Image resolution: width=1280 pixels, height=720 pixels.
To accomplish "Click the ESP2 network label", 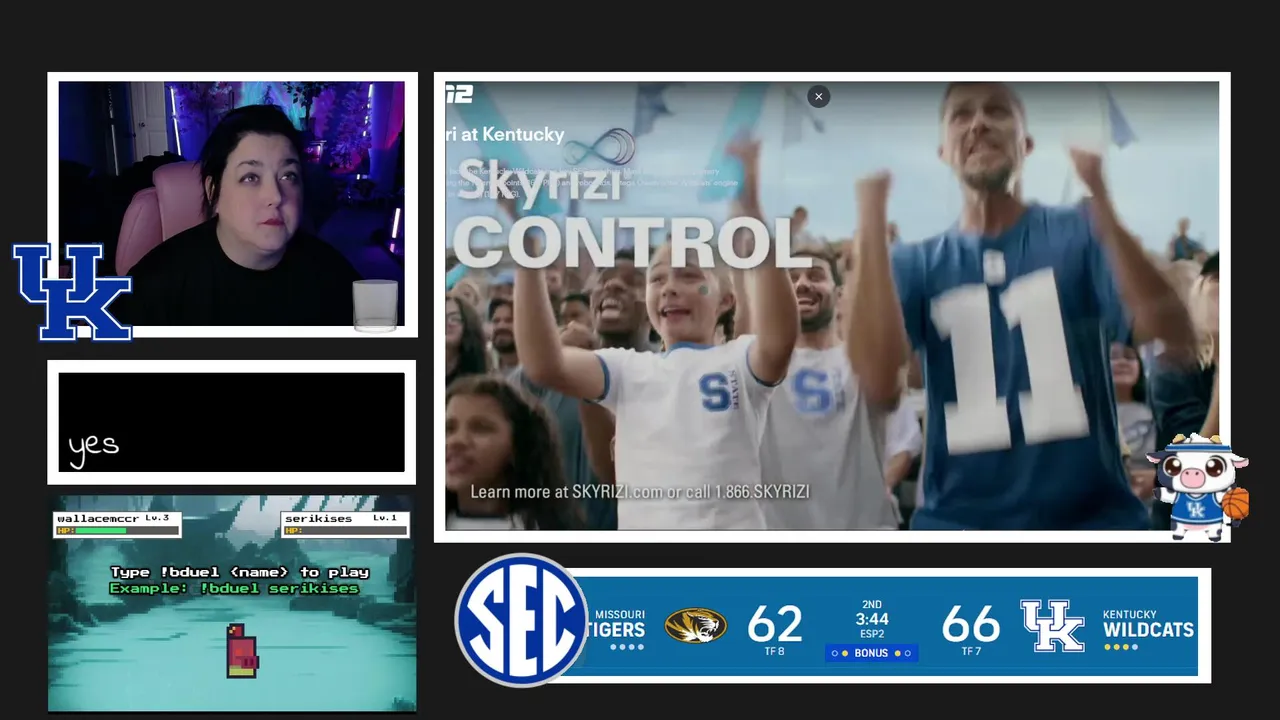I will click(872, 634).
